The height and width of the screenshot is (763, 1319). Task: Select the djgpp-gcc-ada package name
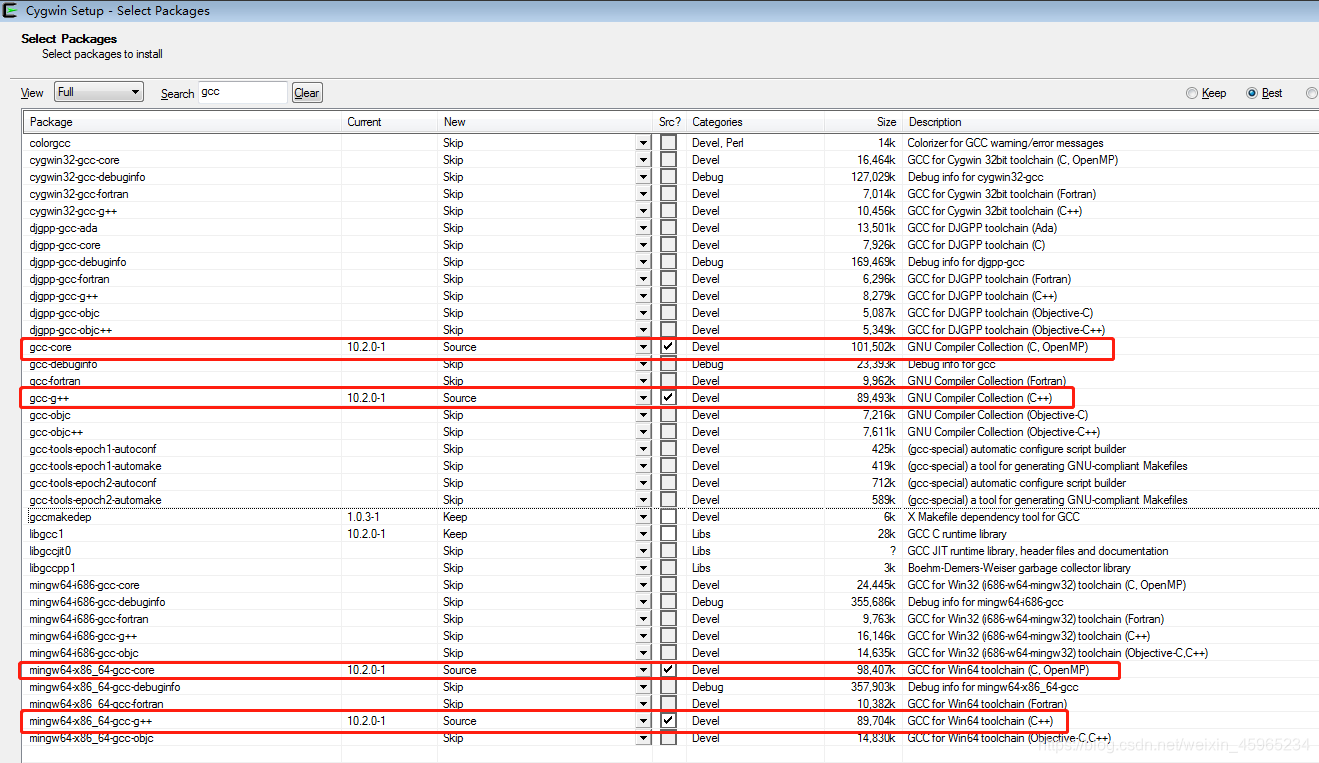pos(64,228)
